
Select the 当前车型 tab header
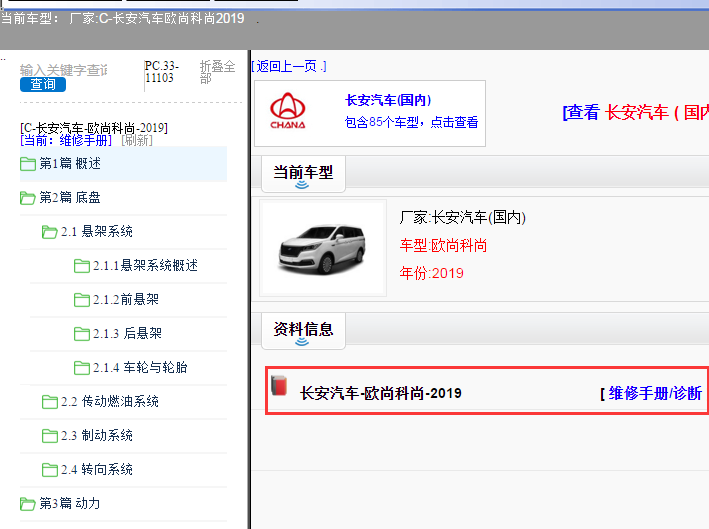[x=303, y=174]
